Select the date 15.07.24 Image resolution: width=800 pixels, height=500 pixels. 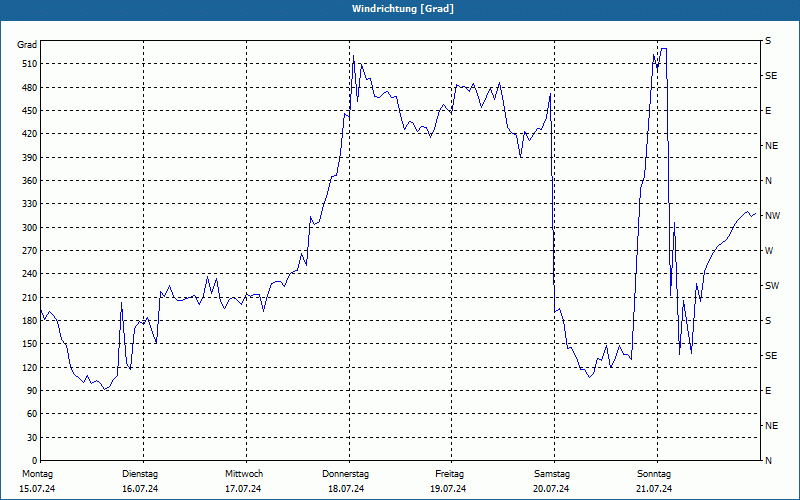point(37,489)
